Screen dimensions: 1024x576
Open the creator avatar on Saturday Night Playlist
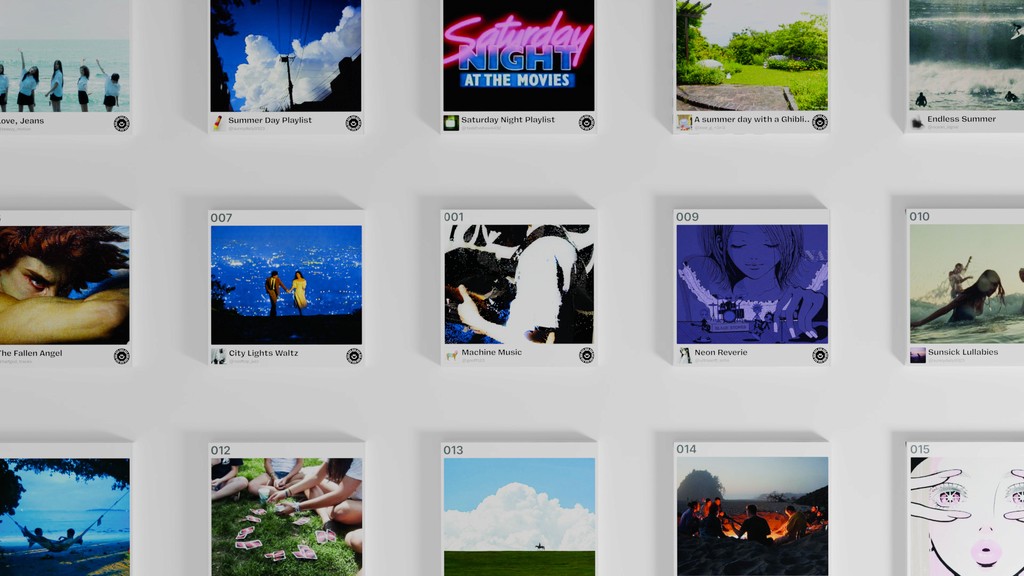point(451,122)
